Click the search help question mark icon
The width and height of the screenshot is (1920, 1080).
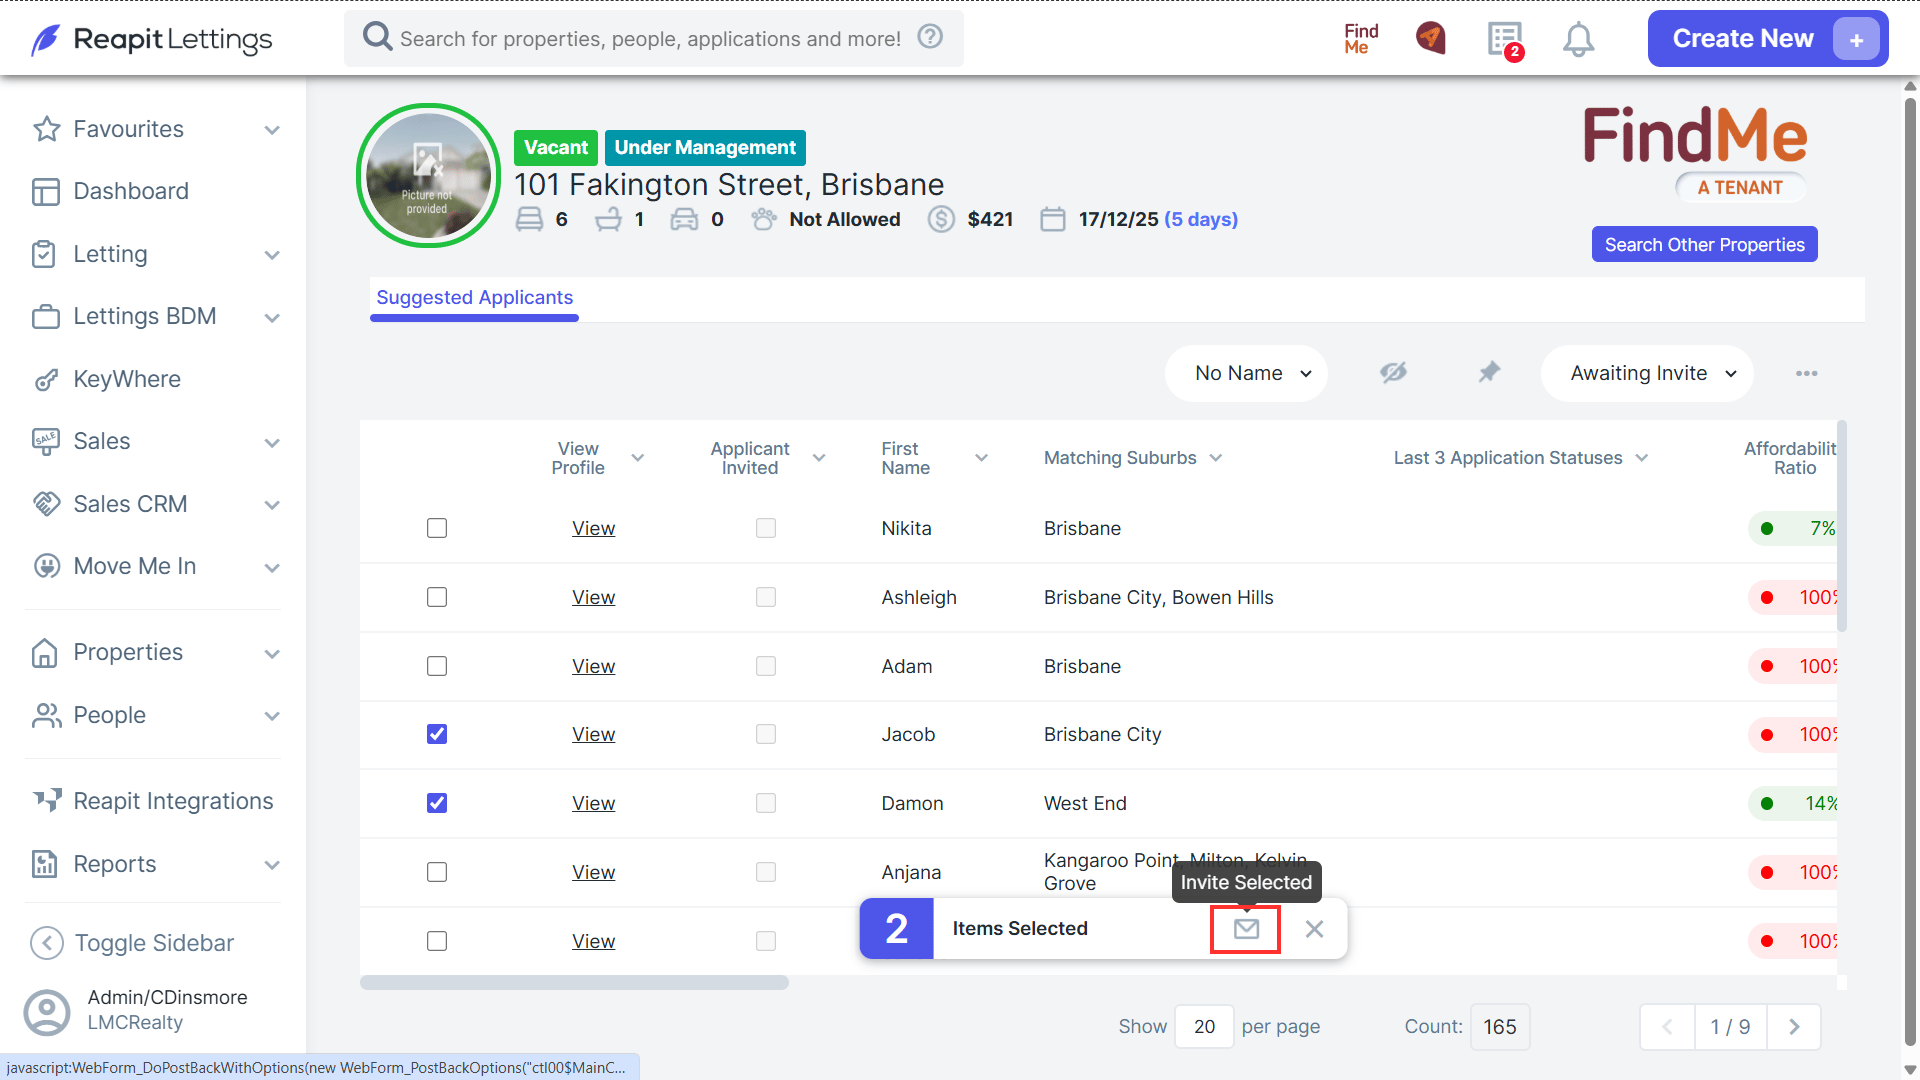tap(930, 38)
